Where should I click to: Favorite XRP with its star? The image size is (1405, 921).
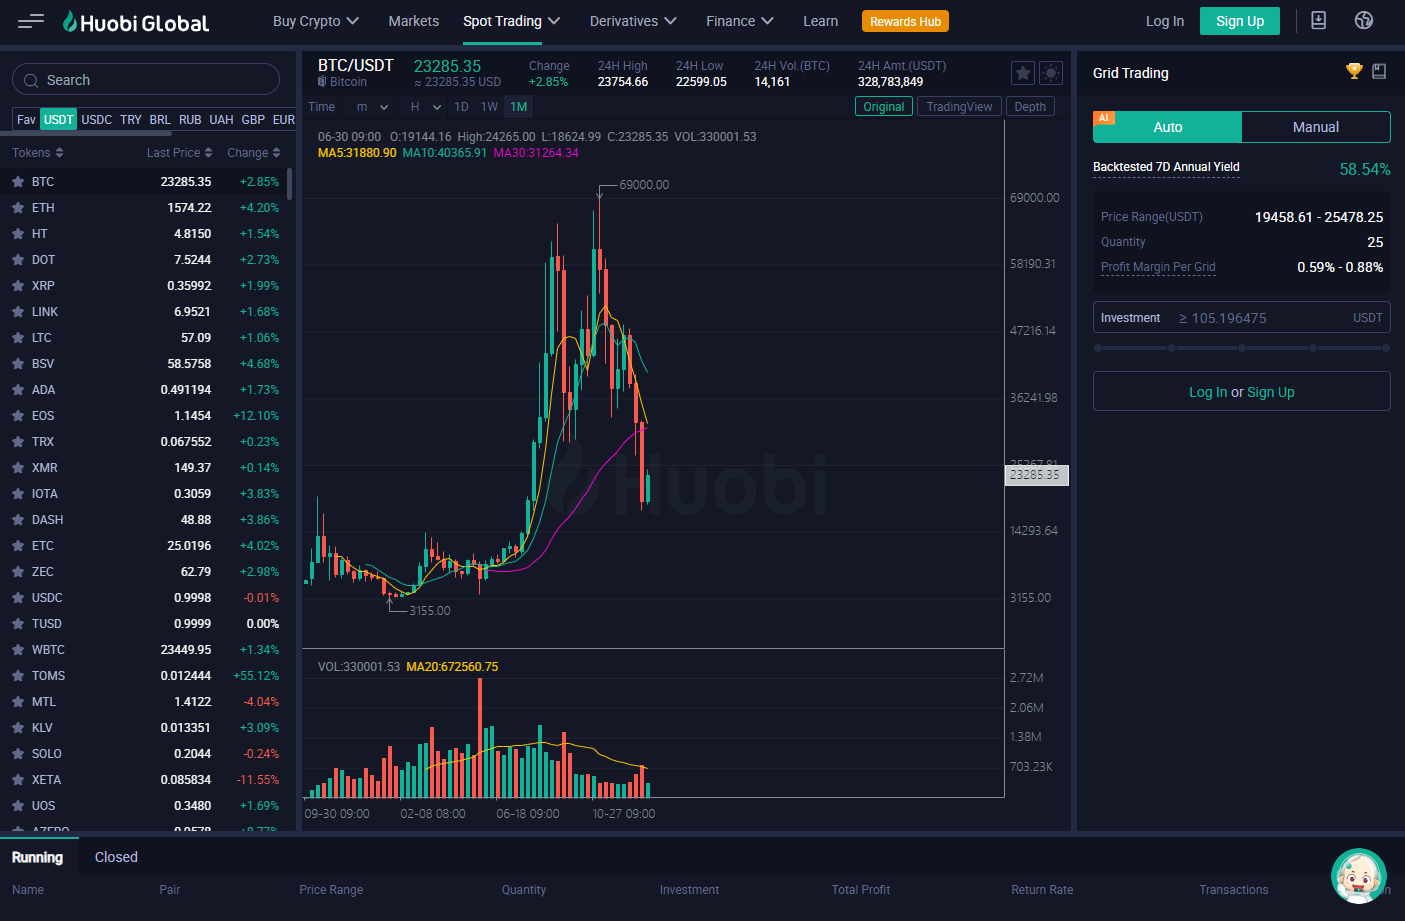tap(18, 286)
